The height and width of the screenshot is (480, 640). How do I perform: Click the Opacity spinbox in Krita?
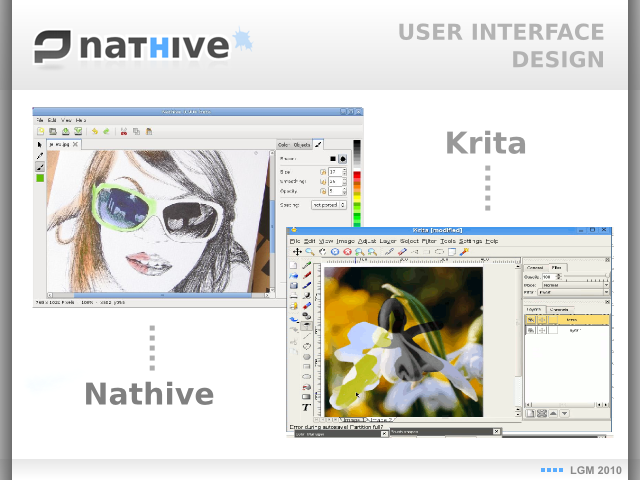(551, 277)
